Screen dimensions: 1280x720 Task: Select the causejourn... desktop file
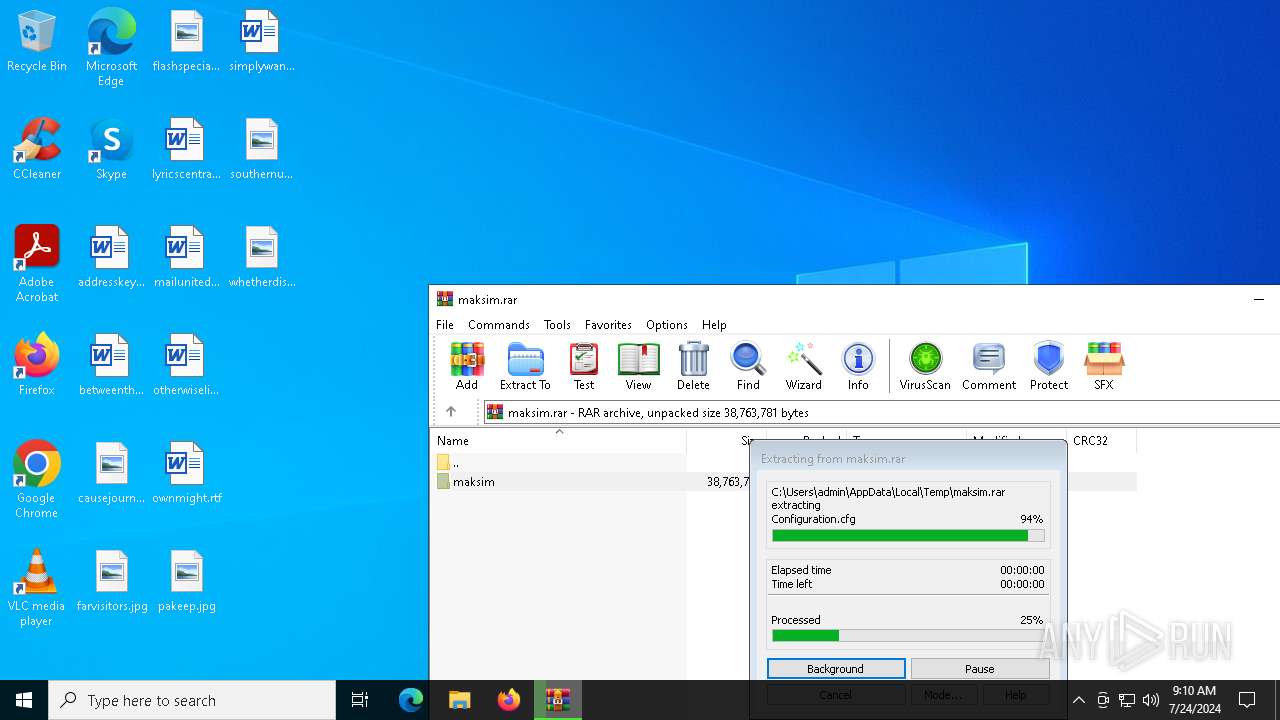[111, 473]
